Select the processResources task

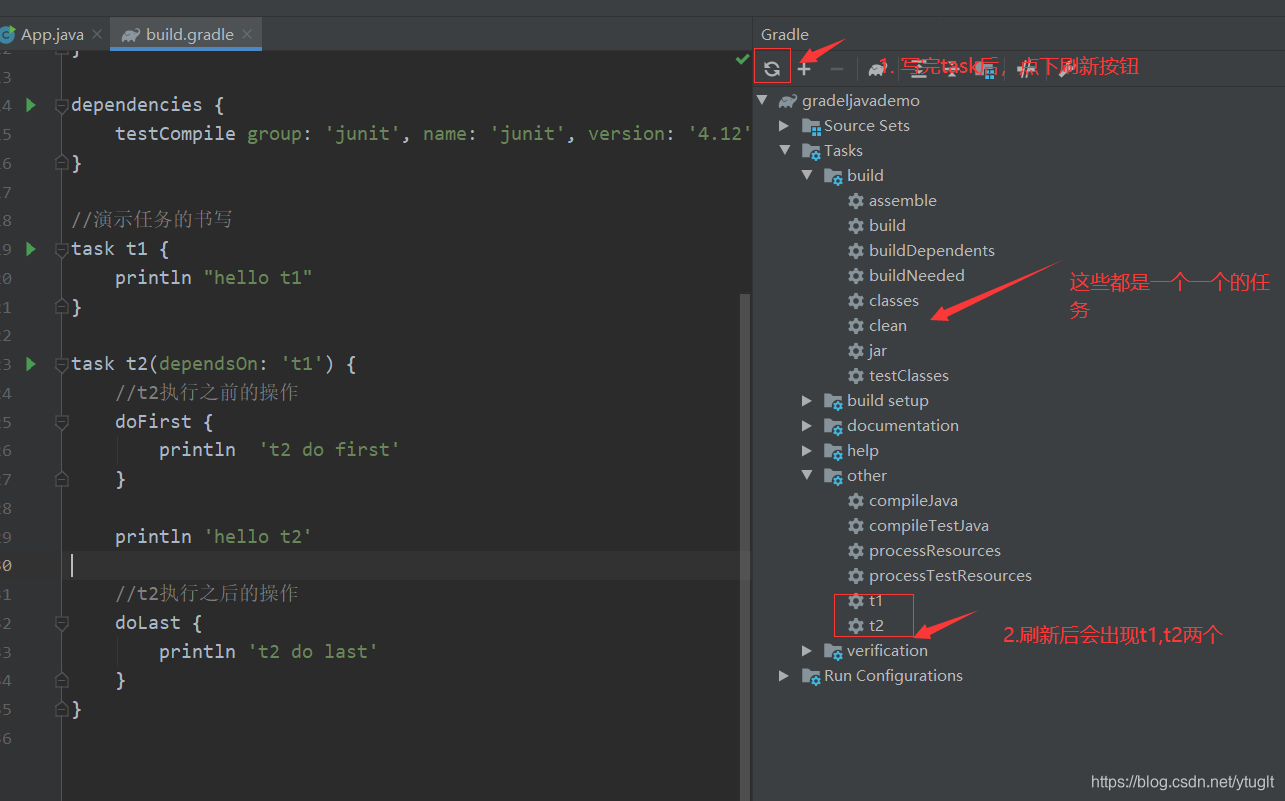[934, 550]
